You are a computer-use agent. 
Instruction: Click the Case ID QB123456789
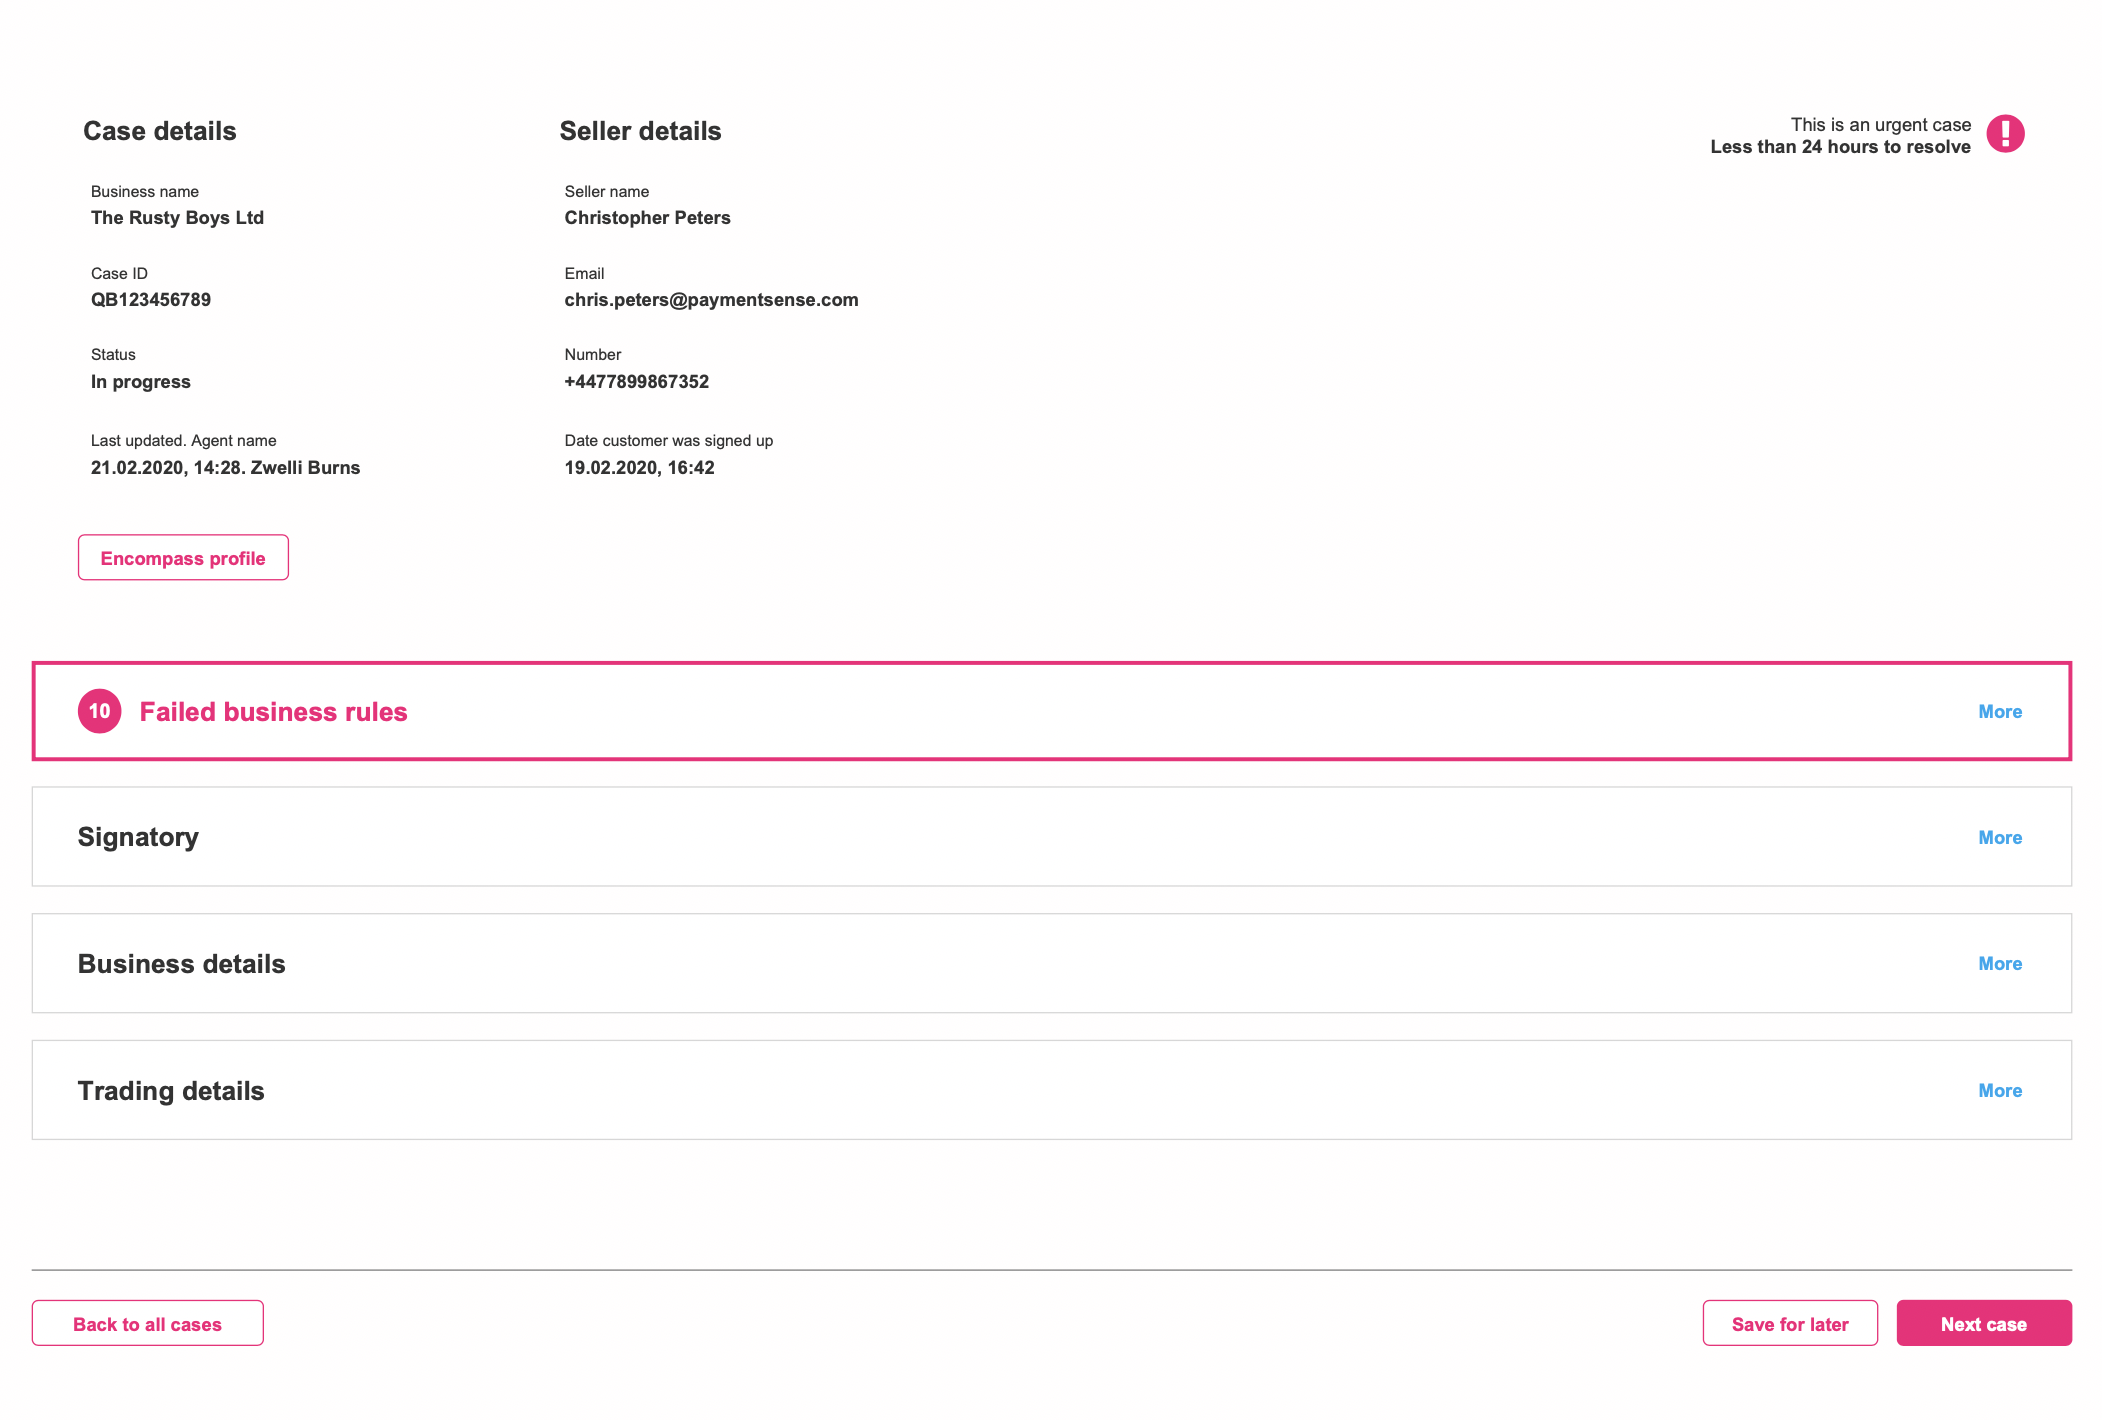(151, 300)
